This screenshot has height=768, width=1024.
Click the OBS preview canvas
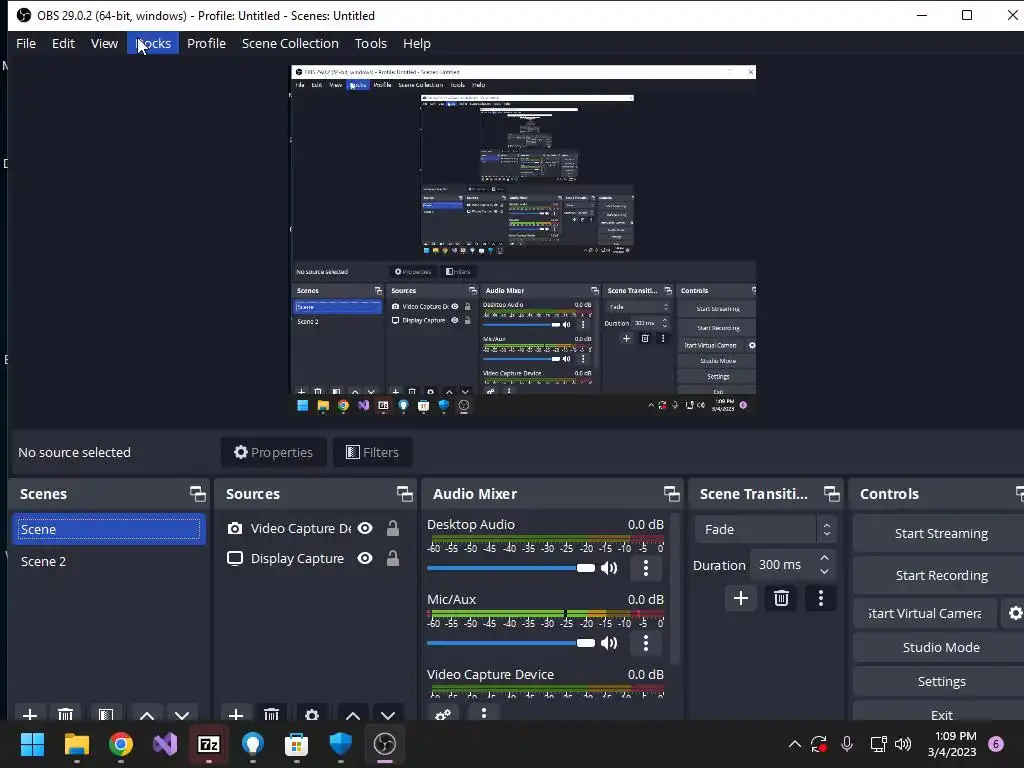point(523,239)
